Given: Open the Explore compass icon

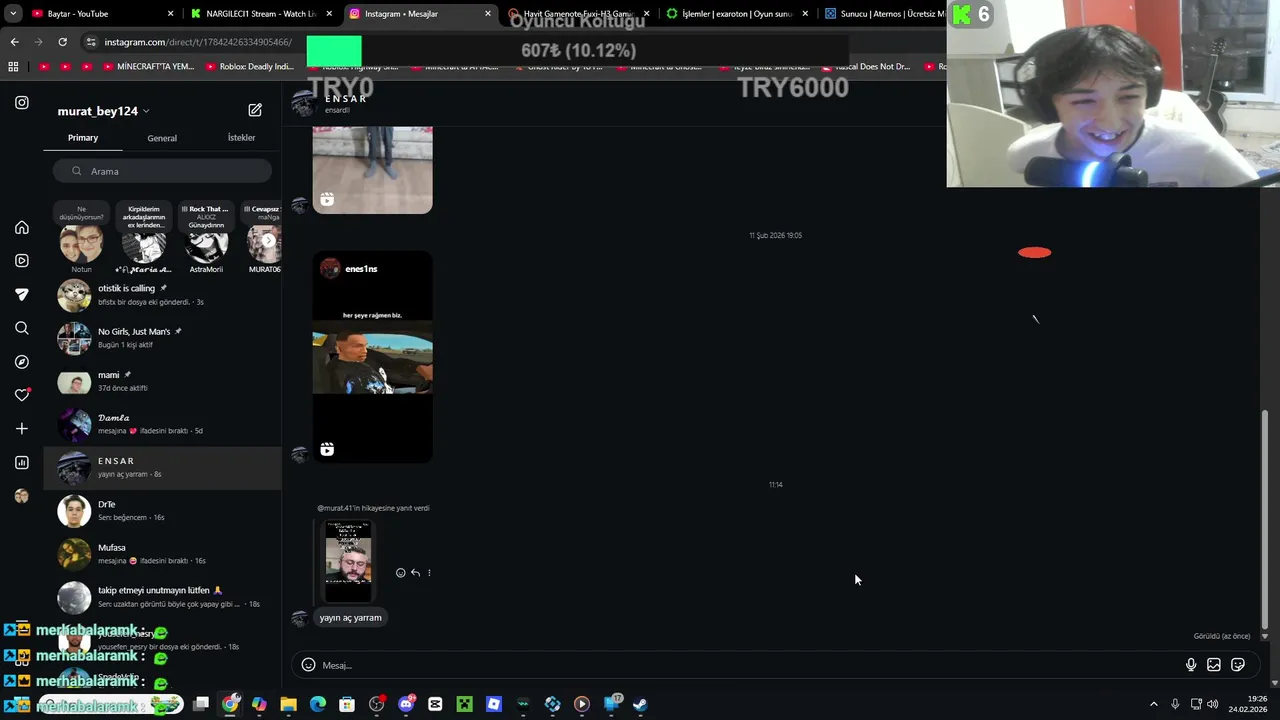Looking at the screenshot, I should [22, 362].
